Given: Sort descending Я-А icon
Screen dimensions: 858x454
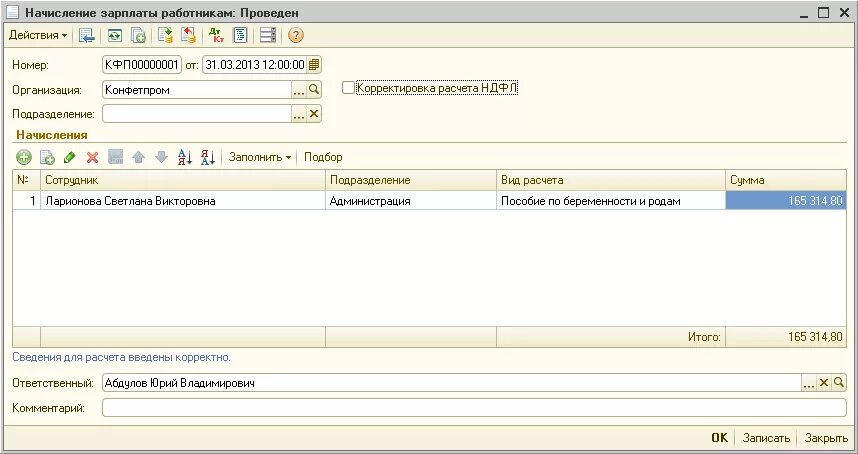Looking at the screenshot, I should click(x=208, y=158).
